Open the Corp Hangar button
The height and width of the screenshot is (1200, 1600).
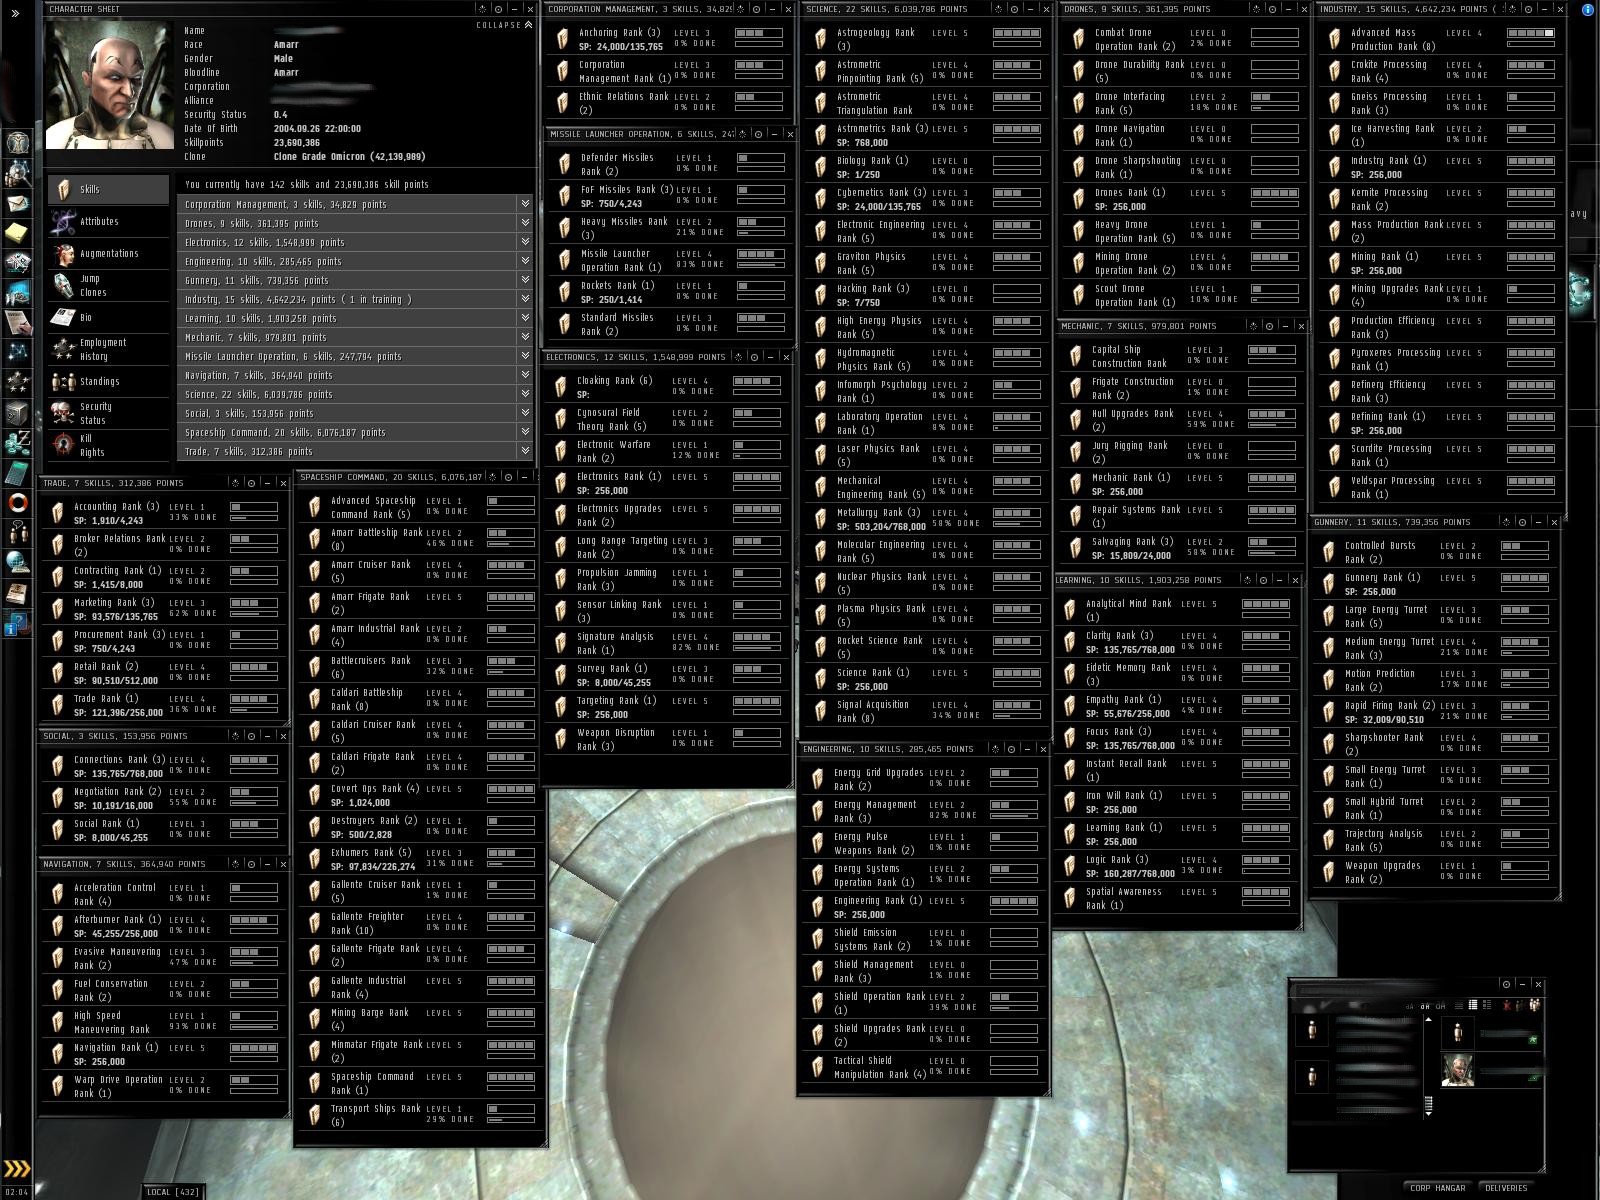(1437, 1188)
